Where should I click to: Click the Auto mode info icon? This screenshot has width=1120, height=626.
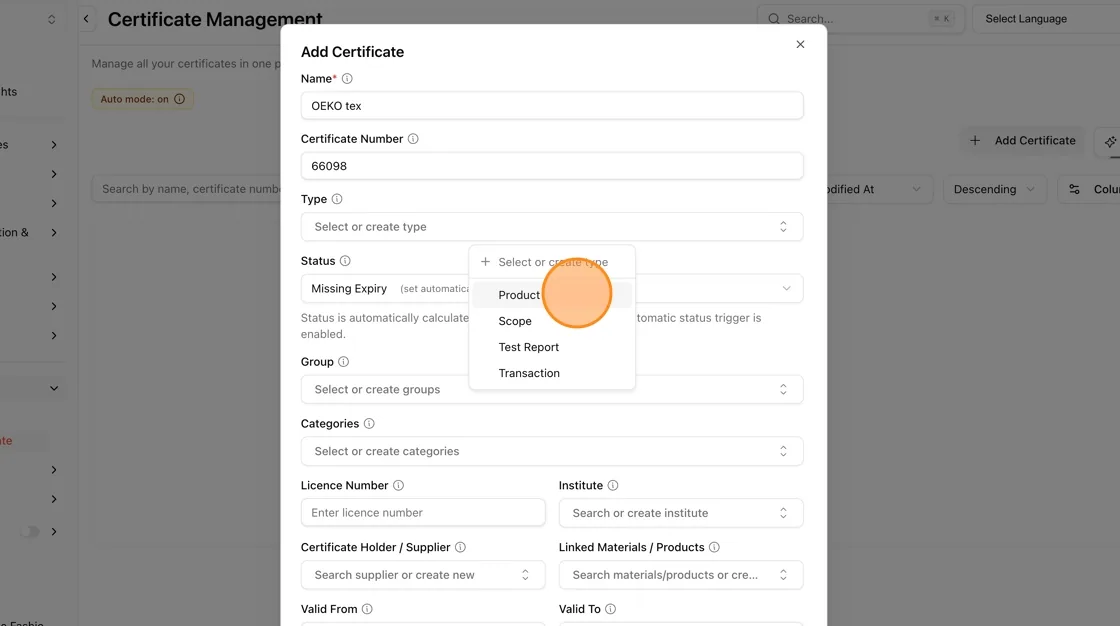pos(179,99)
